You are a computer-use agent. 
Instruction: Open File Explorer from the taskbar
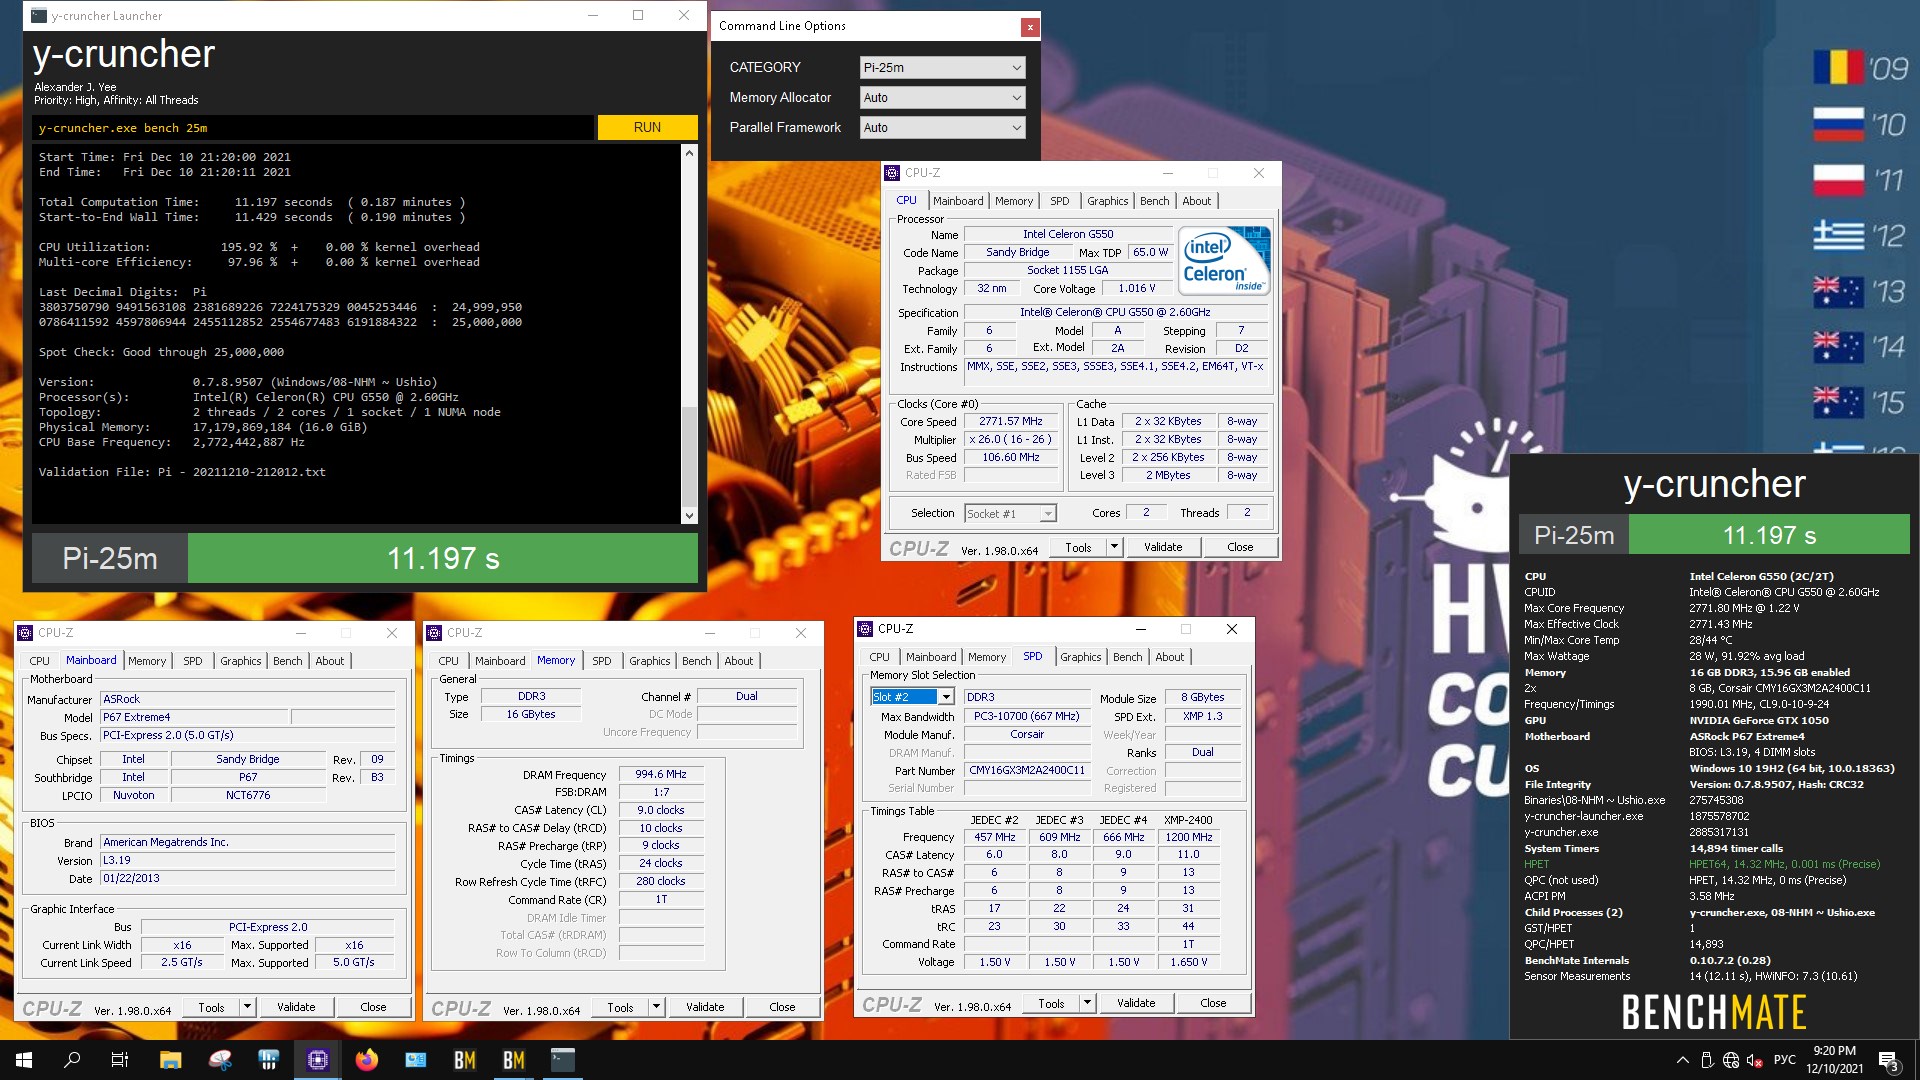170,1060
